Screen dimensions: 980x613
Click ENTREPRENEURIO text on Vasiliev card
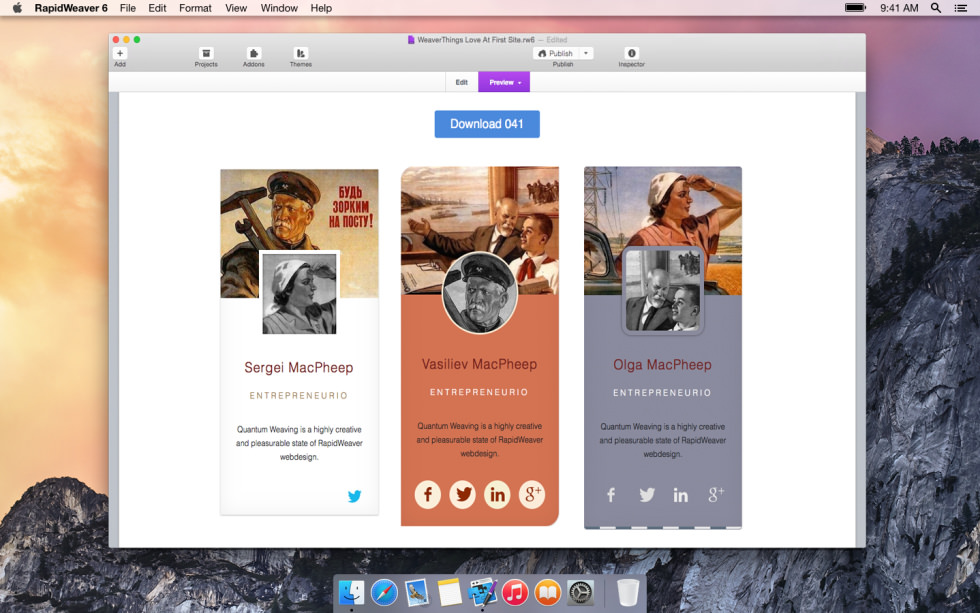479,392
